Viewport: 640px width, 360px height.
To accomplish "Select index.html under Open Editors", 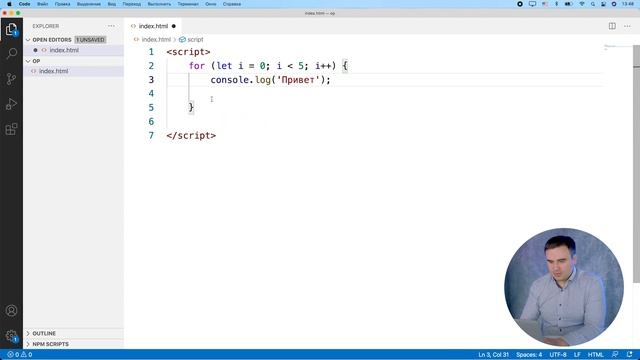I will point(73,50).
